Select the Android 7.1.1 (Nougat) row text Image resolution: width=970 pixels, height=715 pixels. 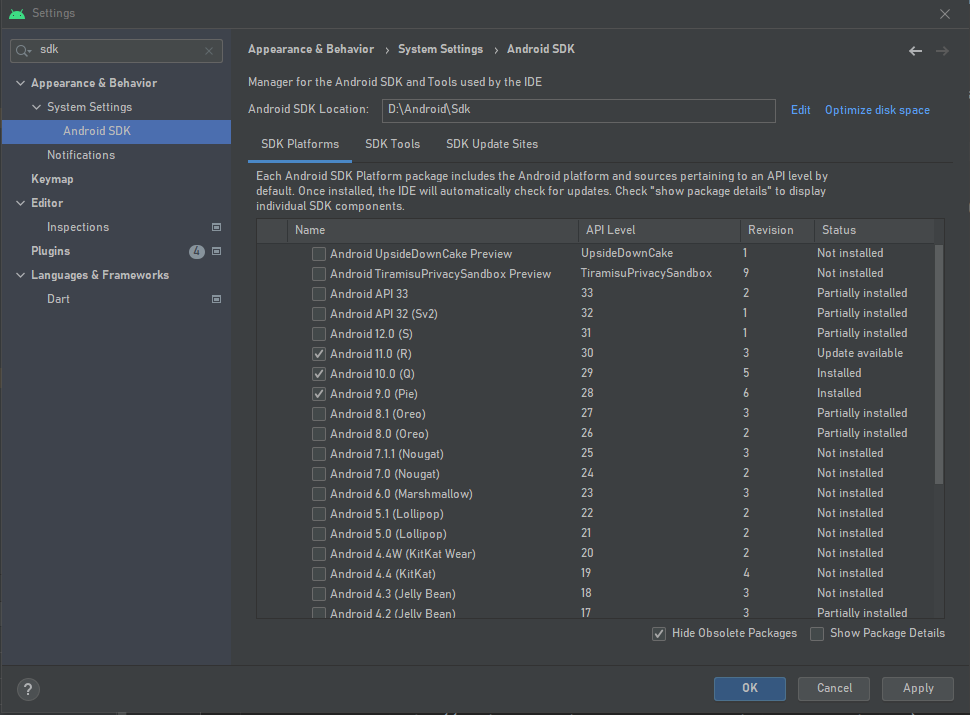[x=387, y=454]
